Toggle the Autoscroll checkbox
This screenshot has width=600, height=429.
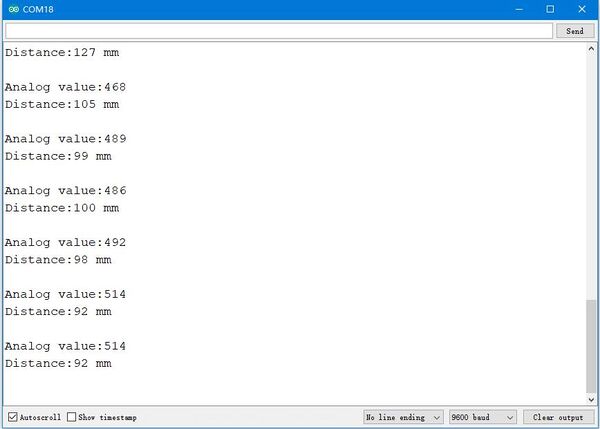click(13, 417)
